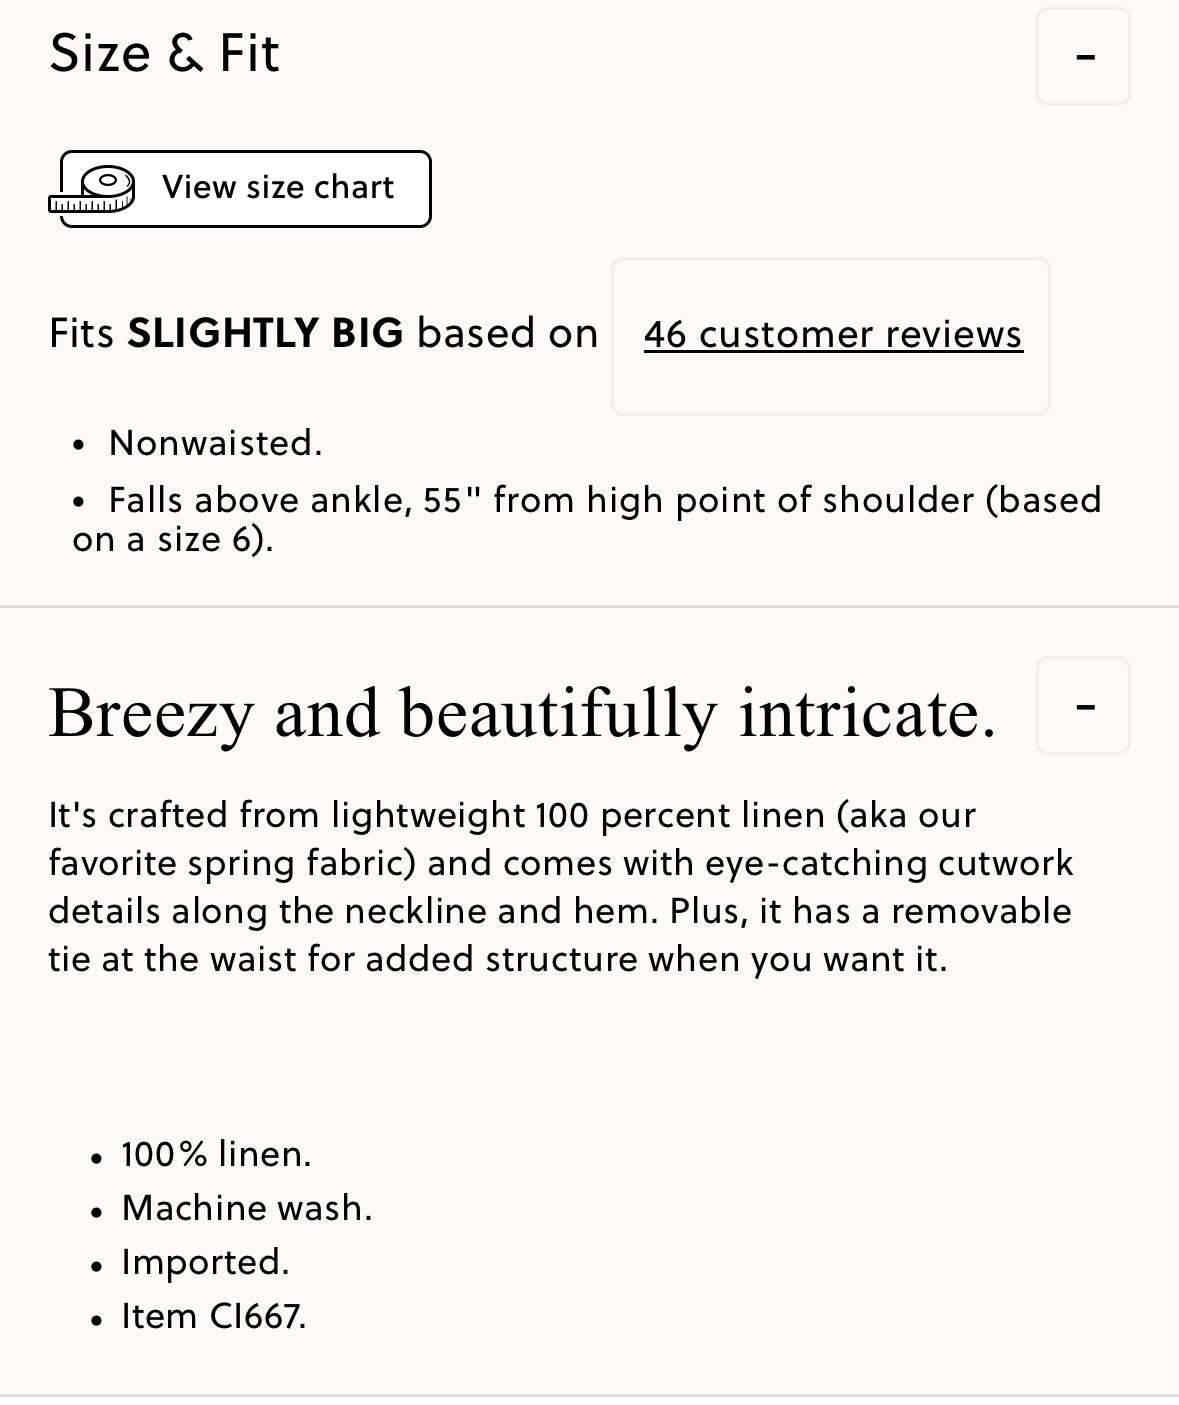Click the bullet dot before Machine wash
Image resolution: width=1179 pixels, height=1405 pixels.
point(97,1213)
